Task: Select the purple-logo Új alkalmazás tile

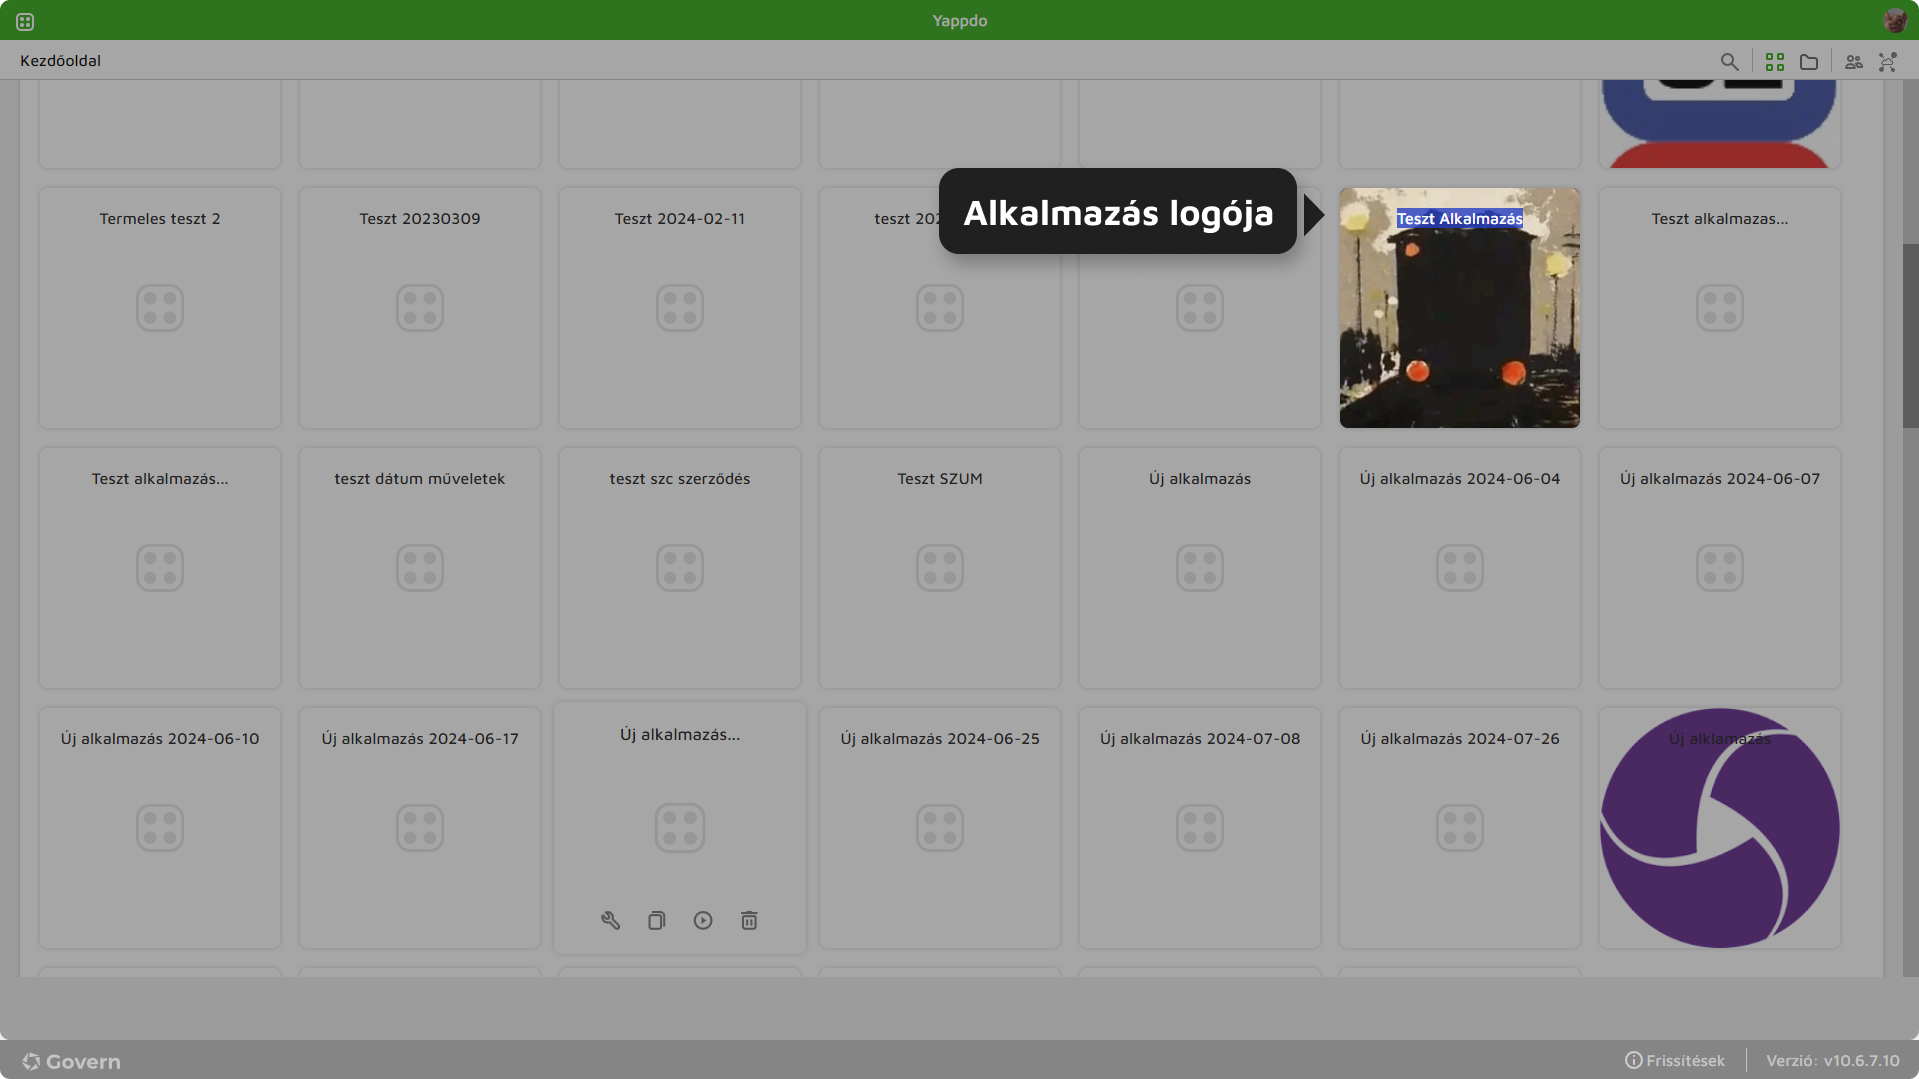Action: point(1719,827)
